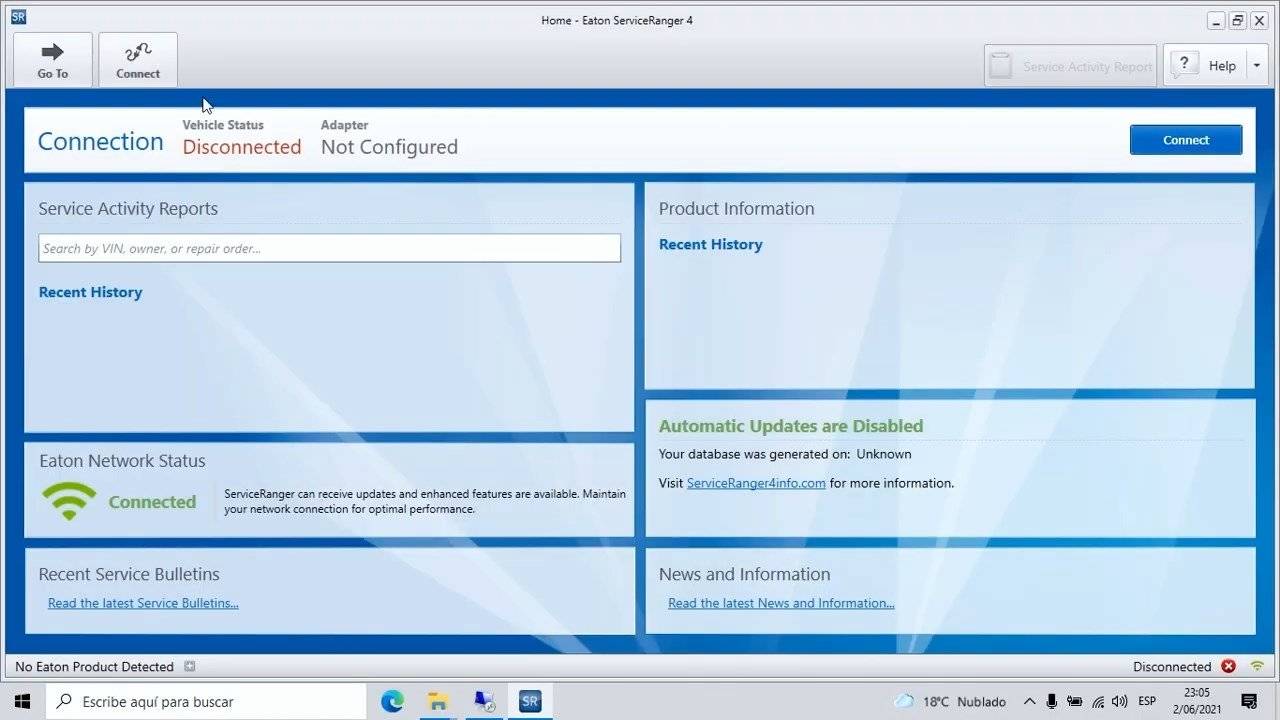1280x720 pixels.
Task: Click the Disconnected text in status bar
Action: (x=1172, y=666)
